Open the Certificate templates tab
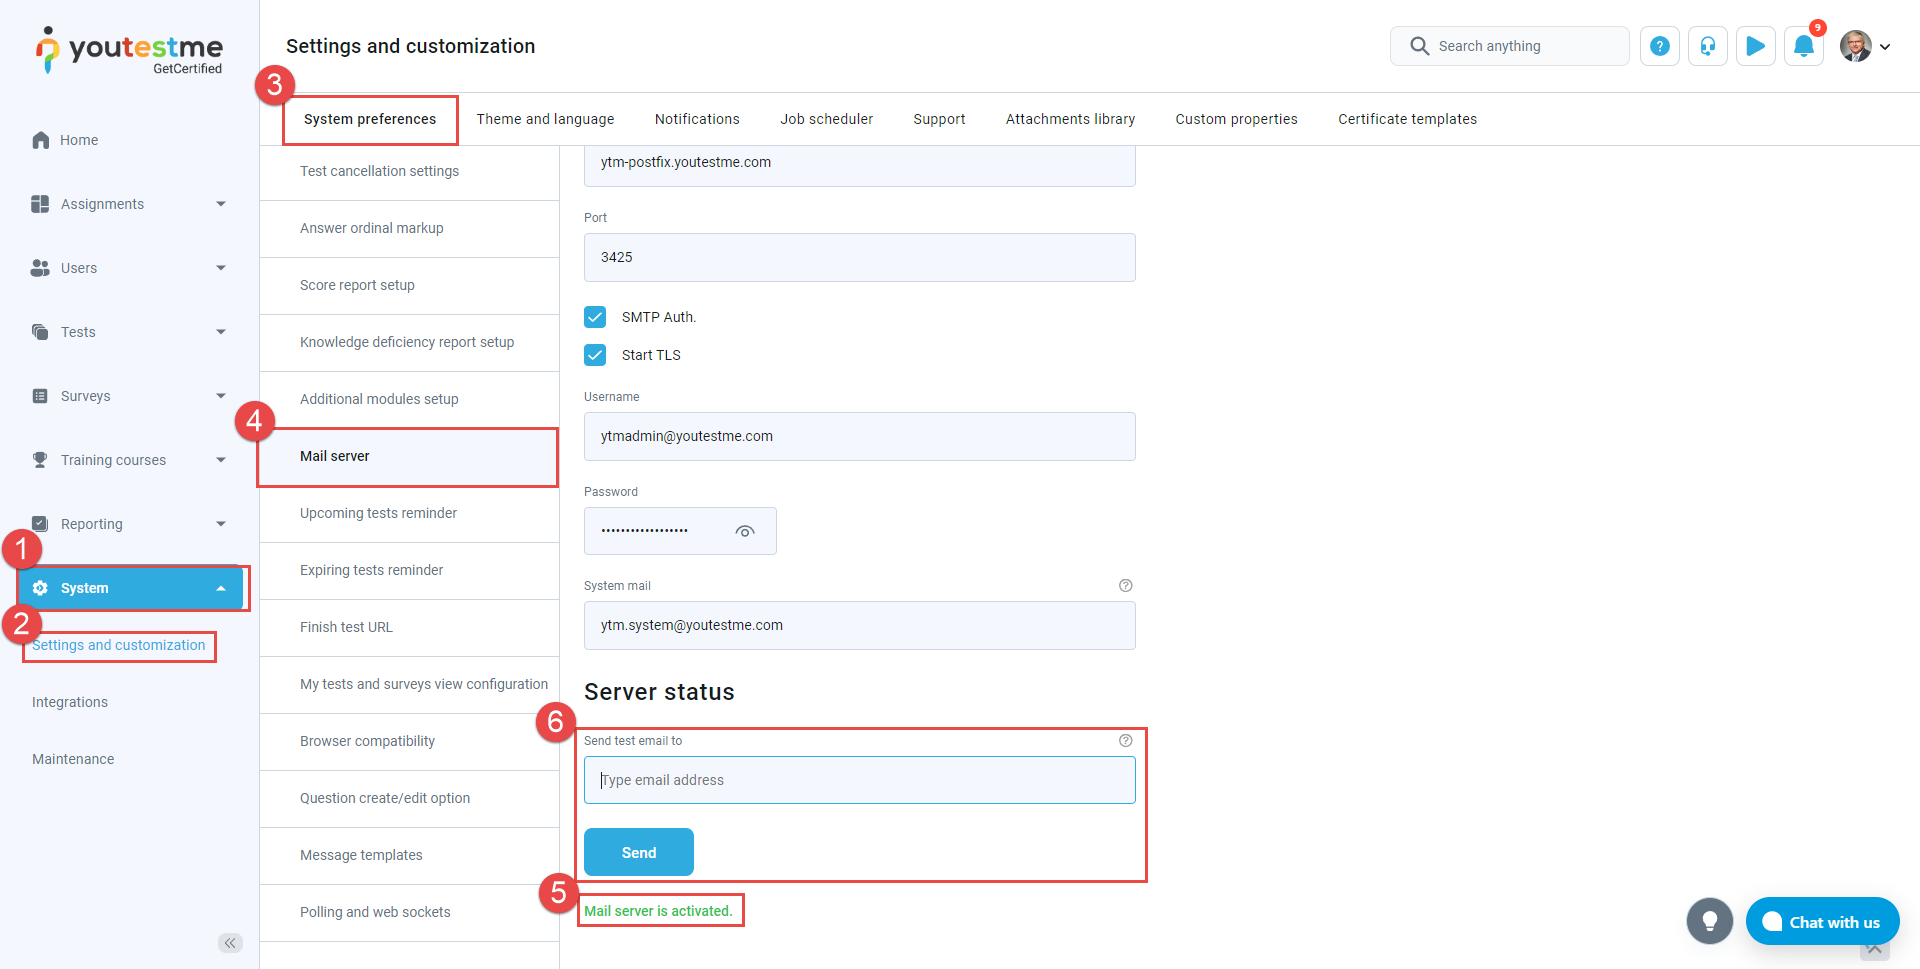 [1407, 119]
